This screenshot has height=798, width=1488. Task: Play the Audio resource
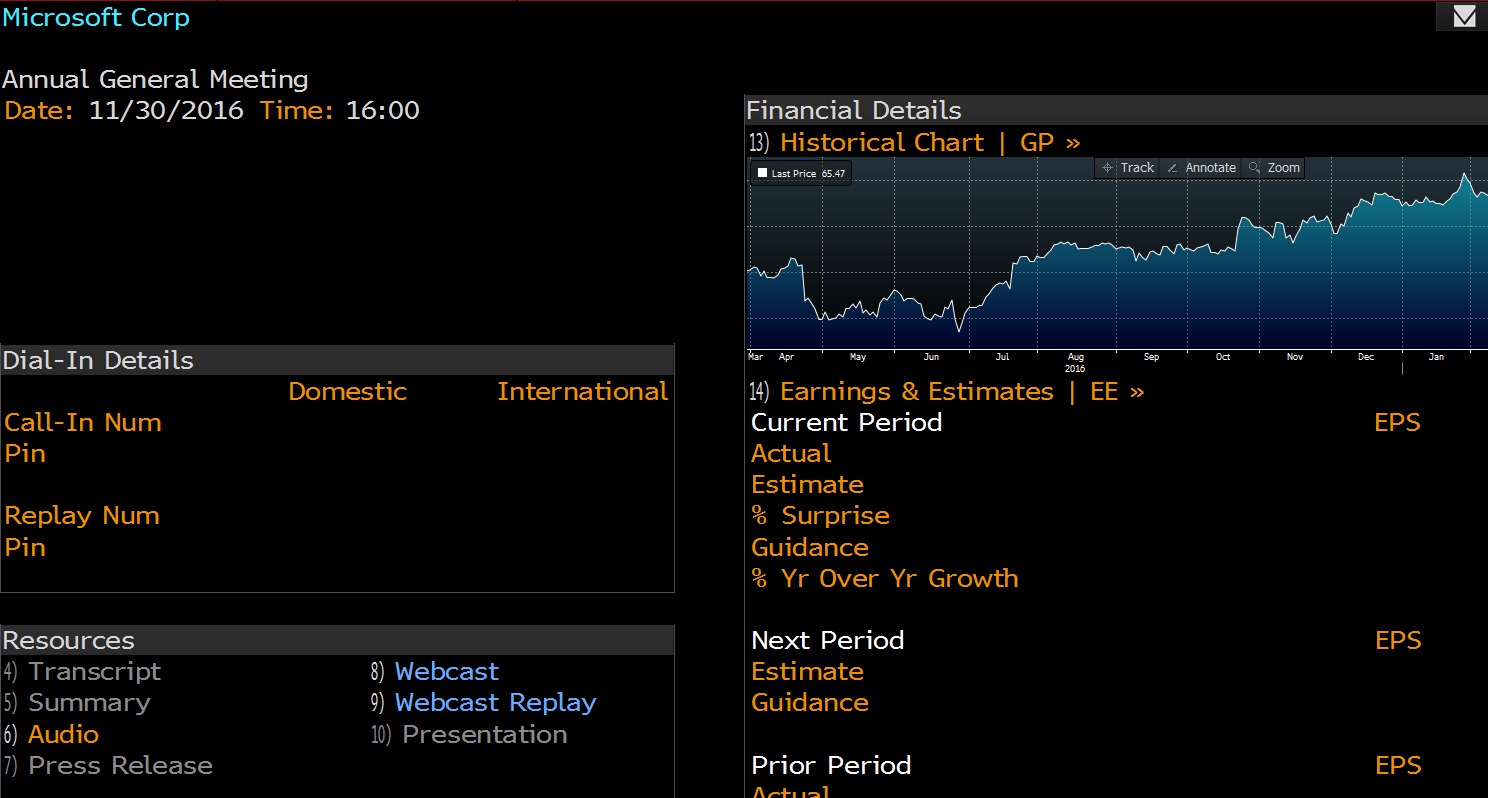click(63, 734)
